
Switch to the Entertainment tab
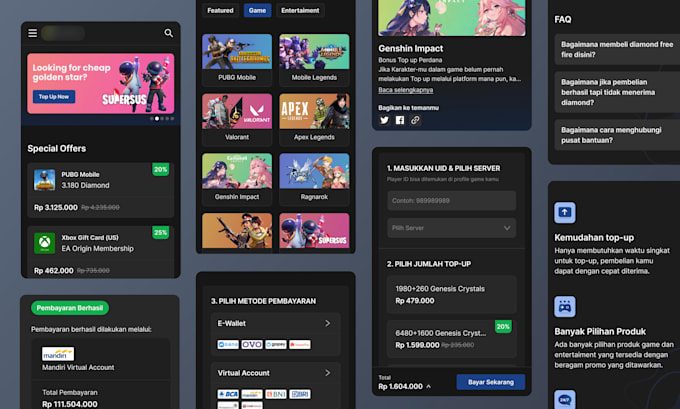pos(300,10)
